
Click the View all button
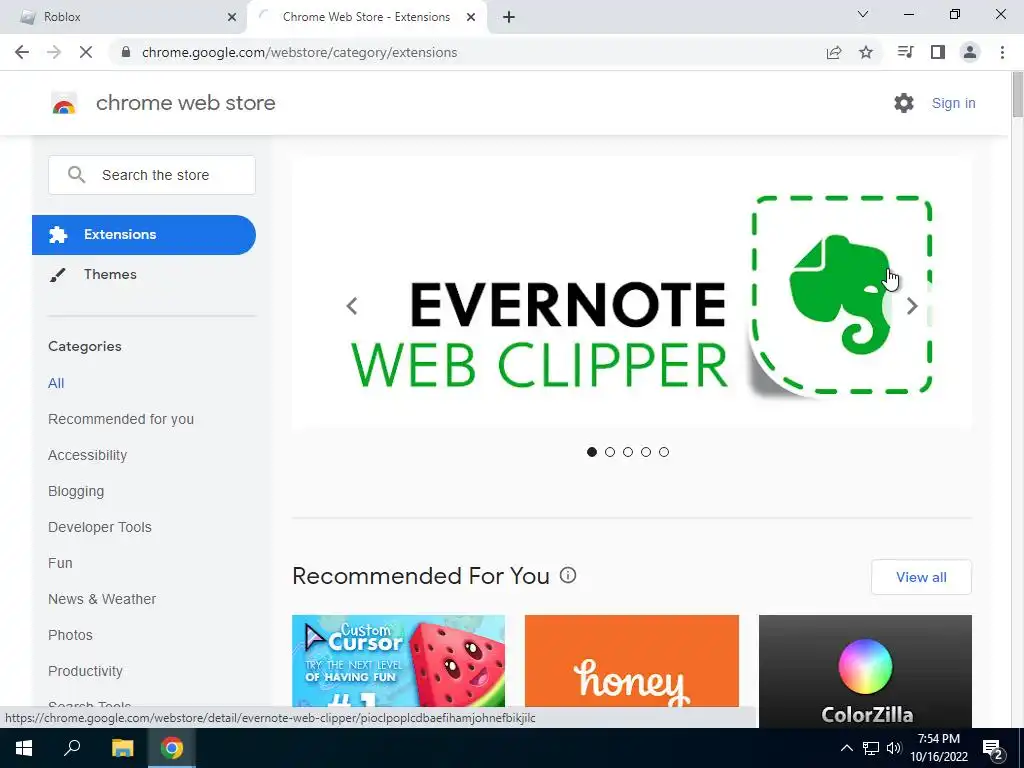[921, 577]
